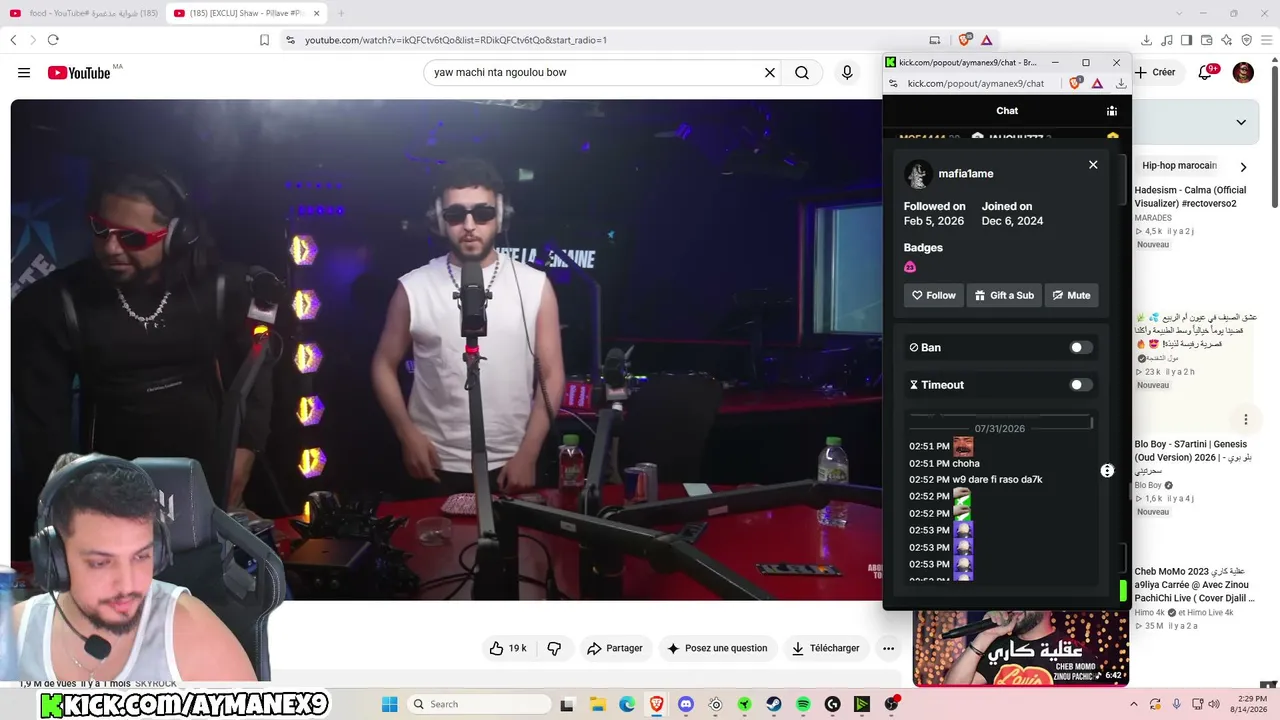Open the video options for Blo Boy S7artini

[x=1246, y=419]
